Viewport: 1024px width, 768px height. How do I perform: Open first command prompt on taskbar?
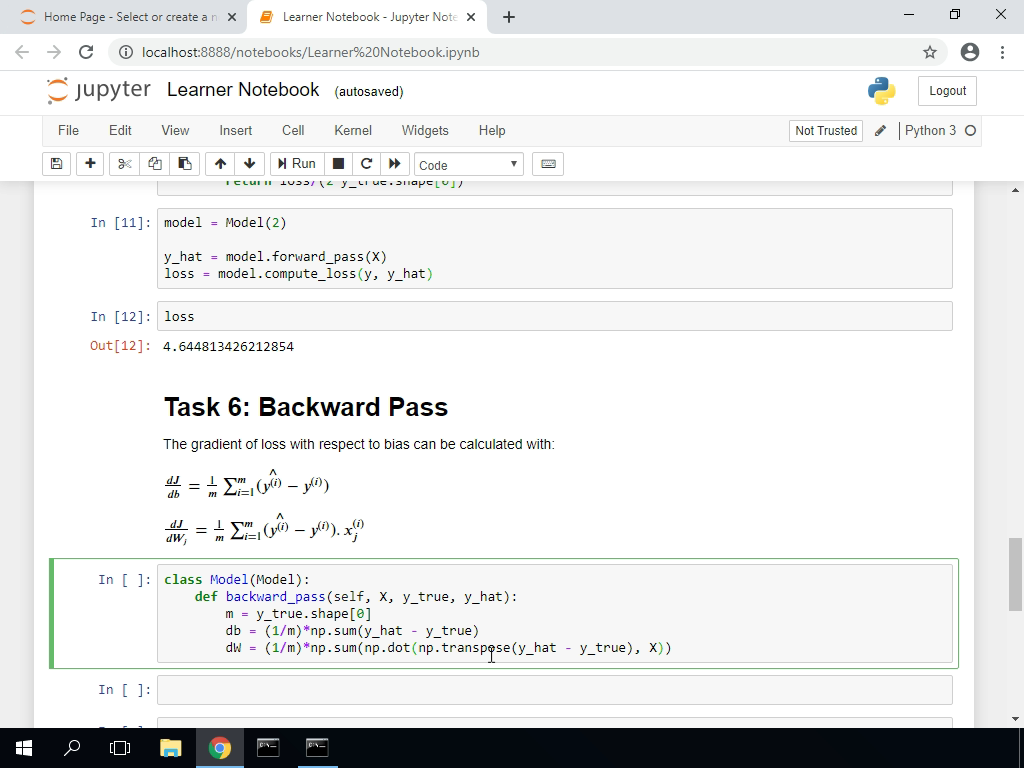[x=268, y=748]
